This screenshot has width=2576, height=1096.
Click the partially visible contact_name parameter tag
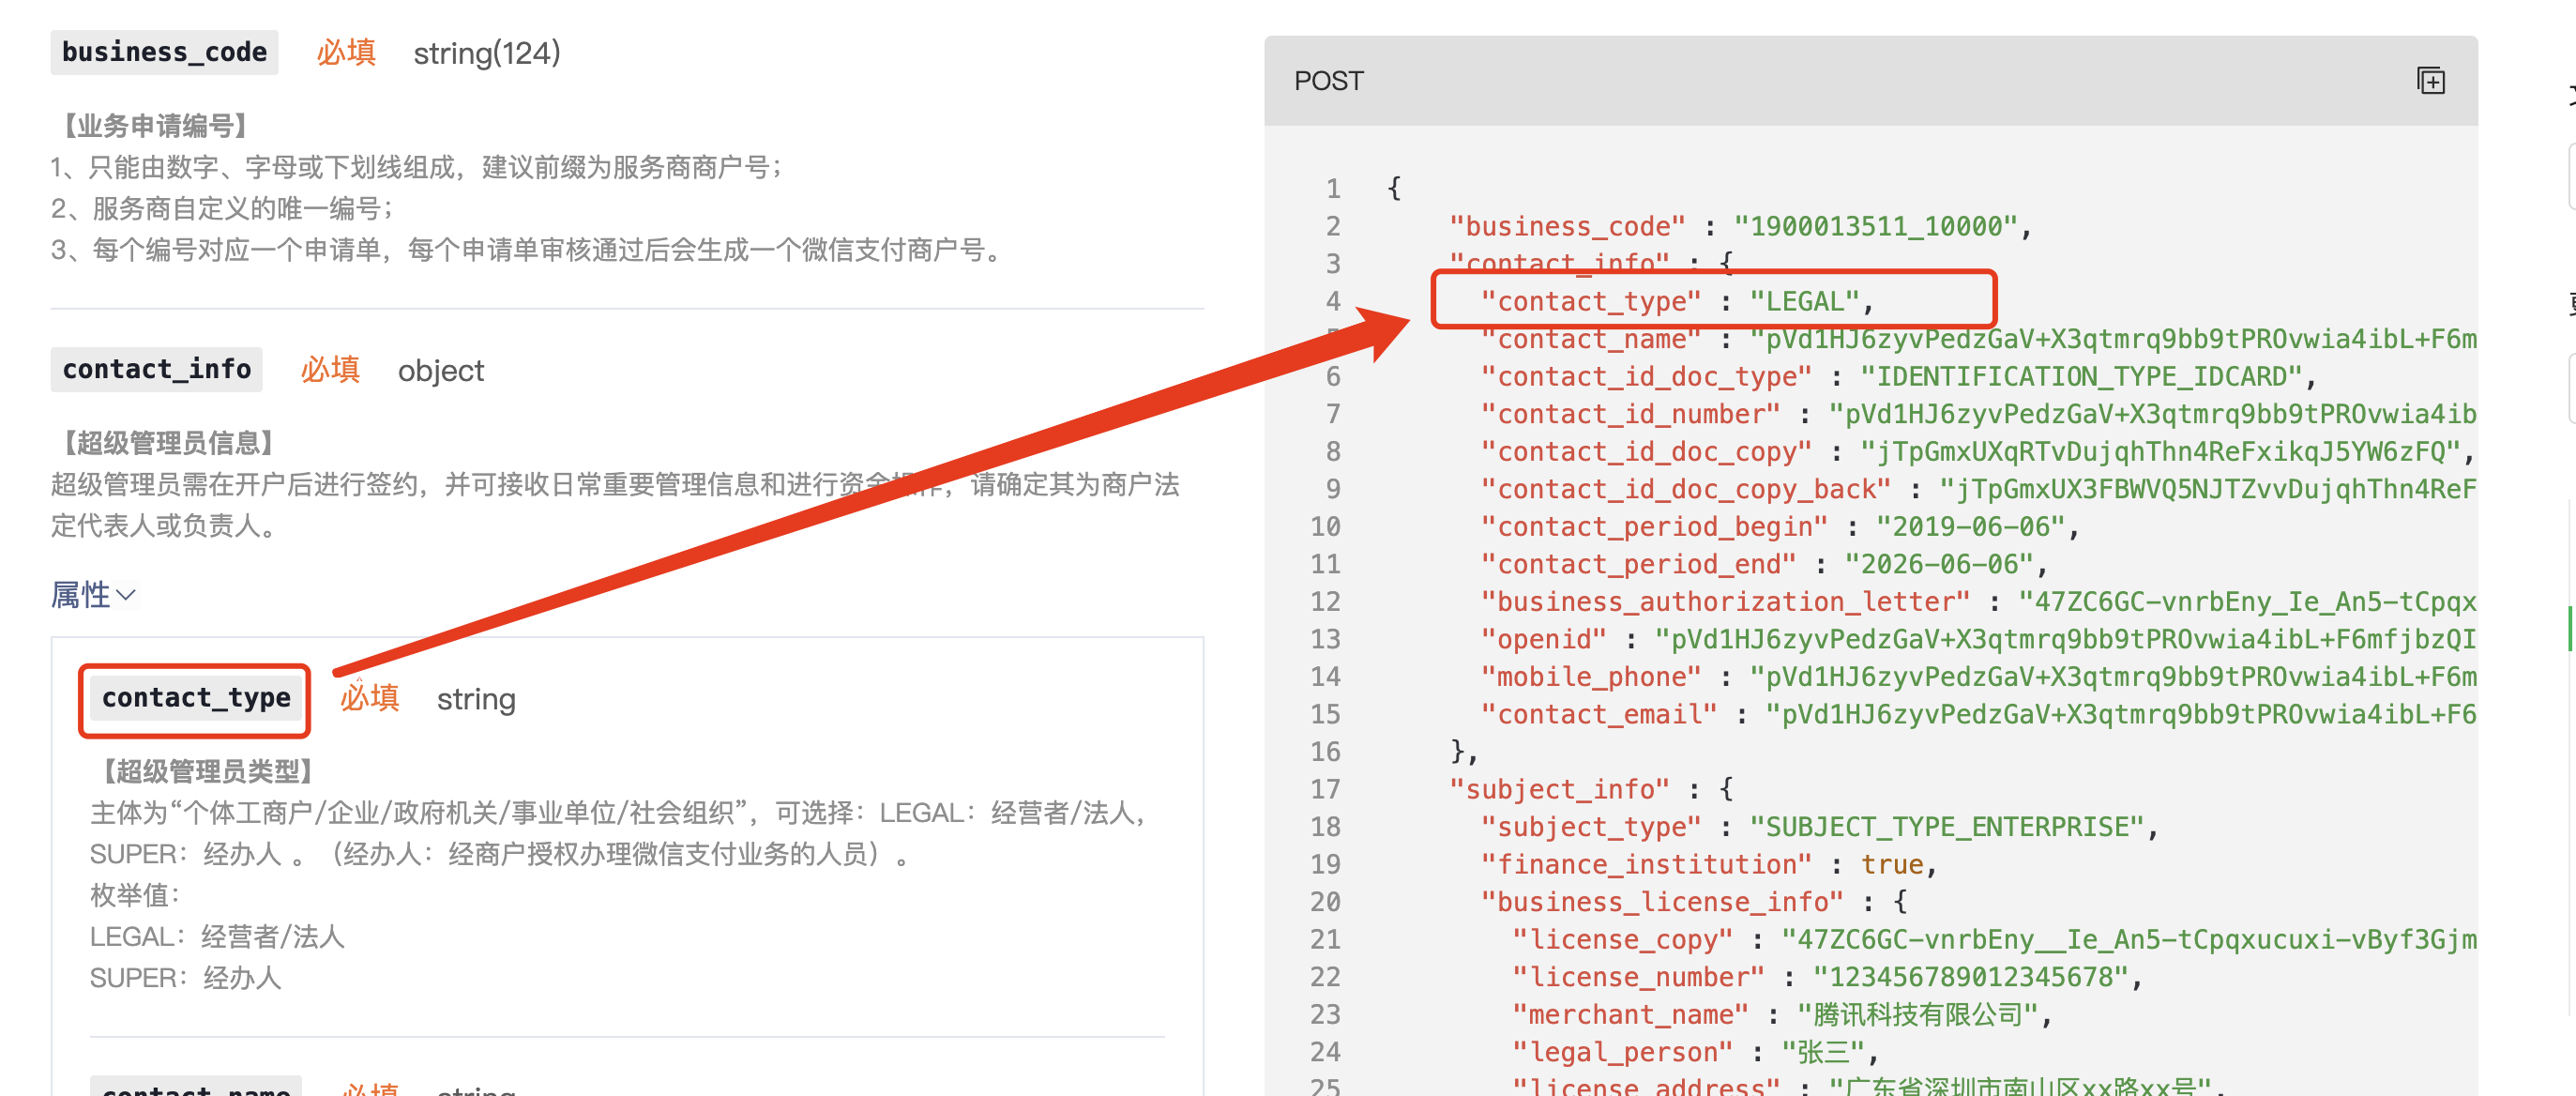(196, 1088)
